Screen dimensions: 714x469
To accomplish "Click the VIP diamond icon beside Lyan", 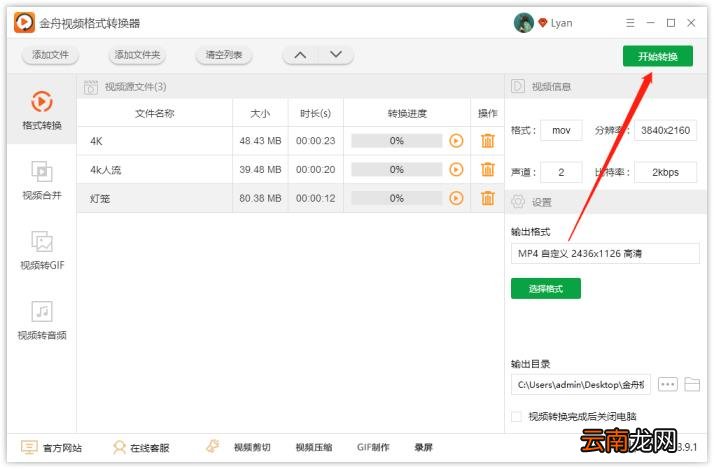I will (542, 22).
